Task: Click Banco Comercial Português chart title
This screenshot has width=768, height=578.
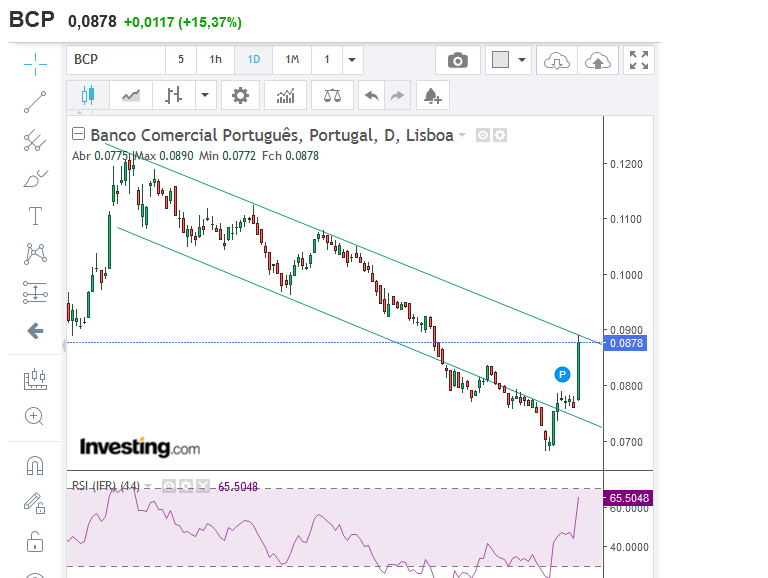Action: (272, 135)
